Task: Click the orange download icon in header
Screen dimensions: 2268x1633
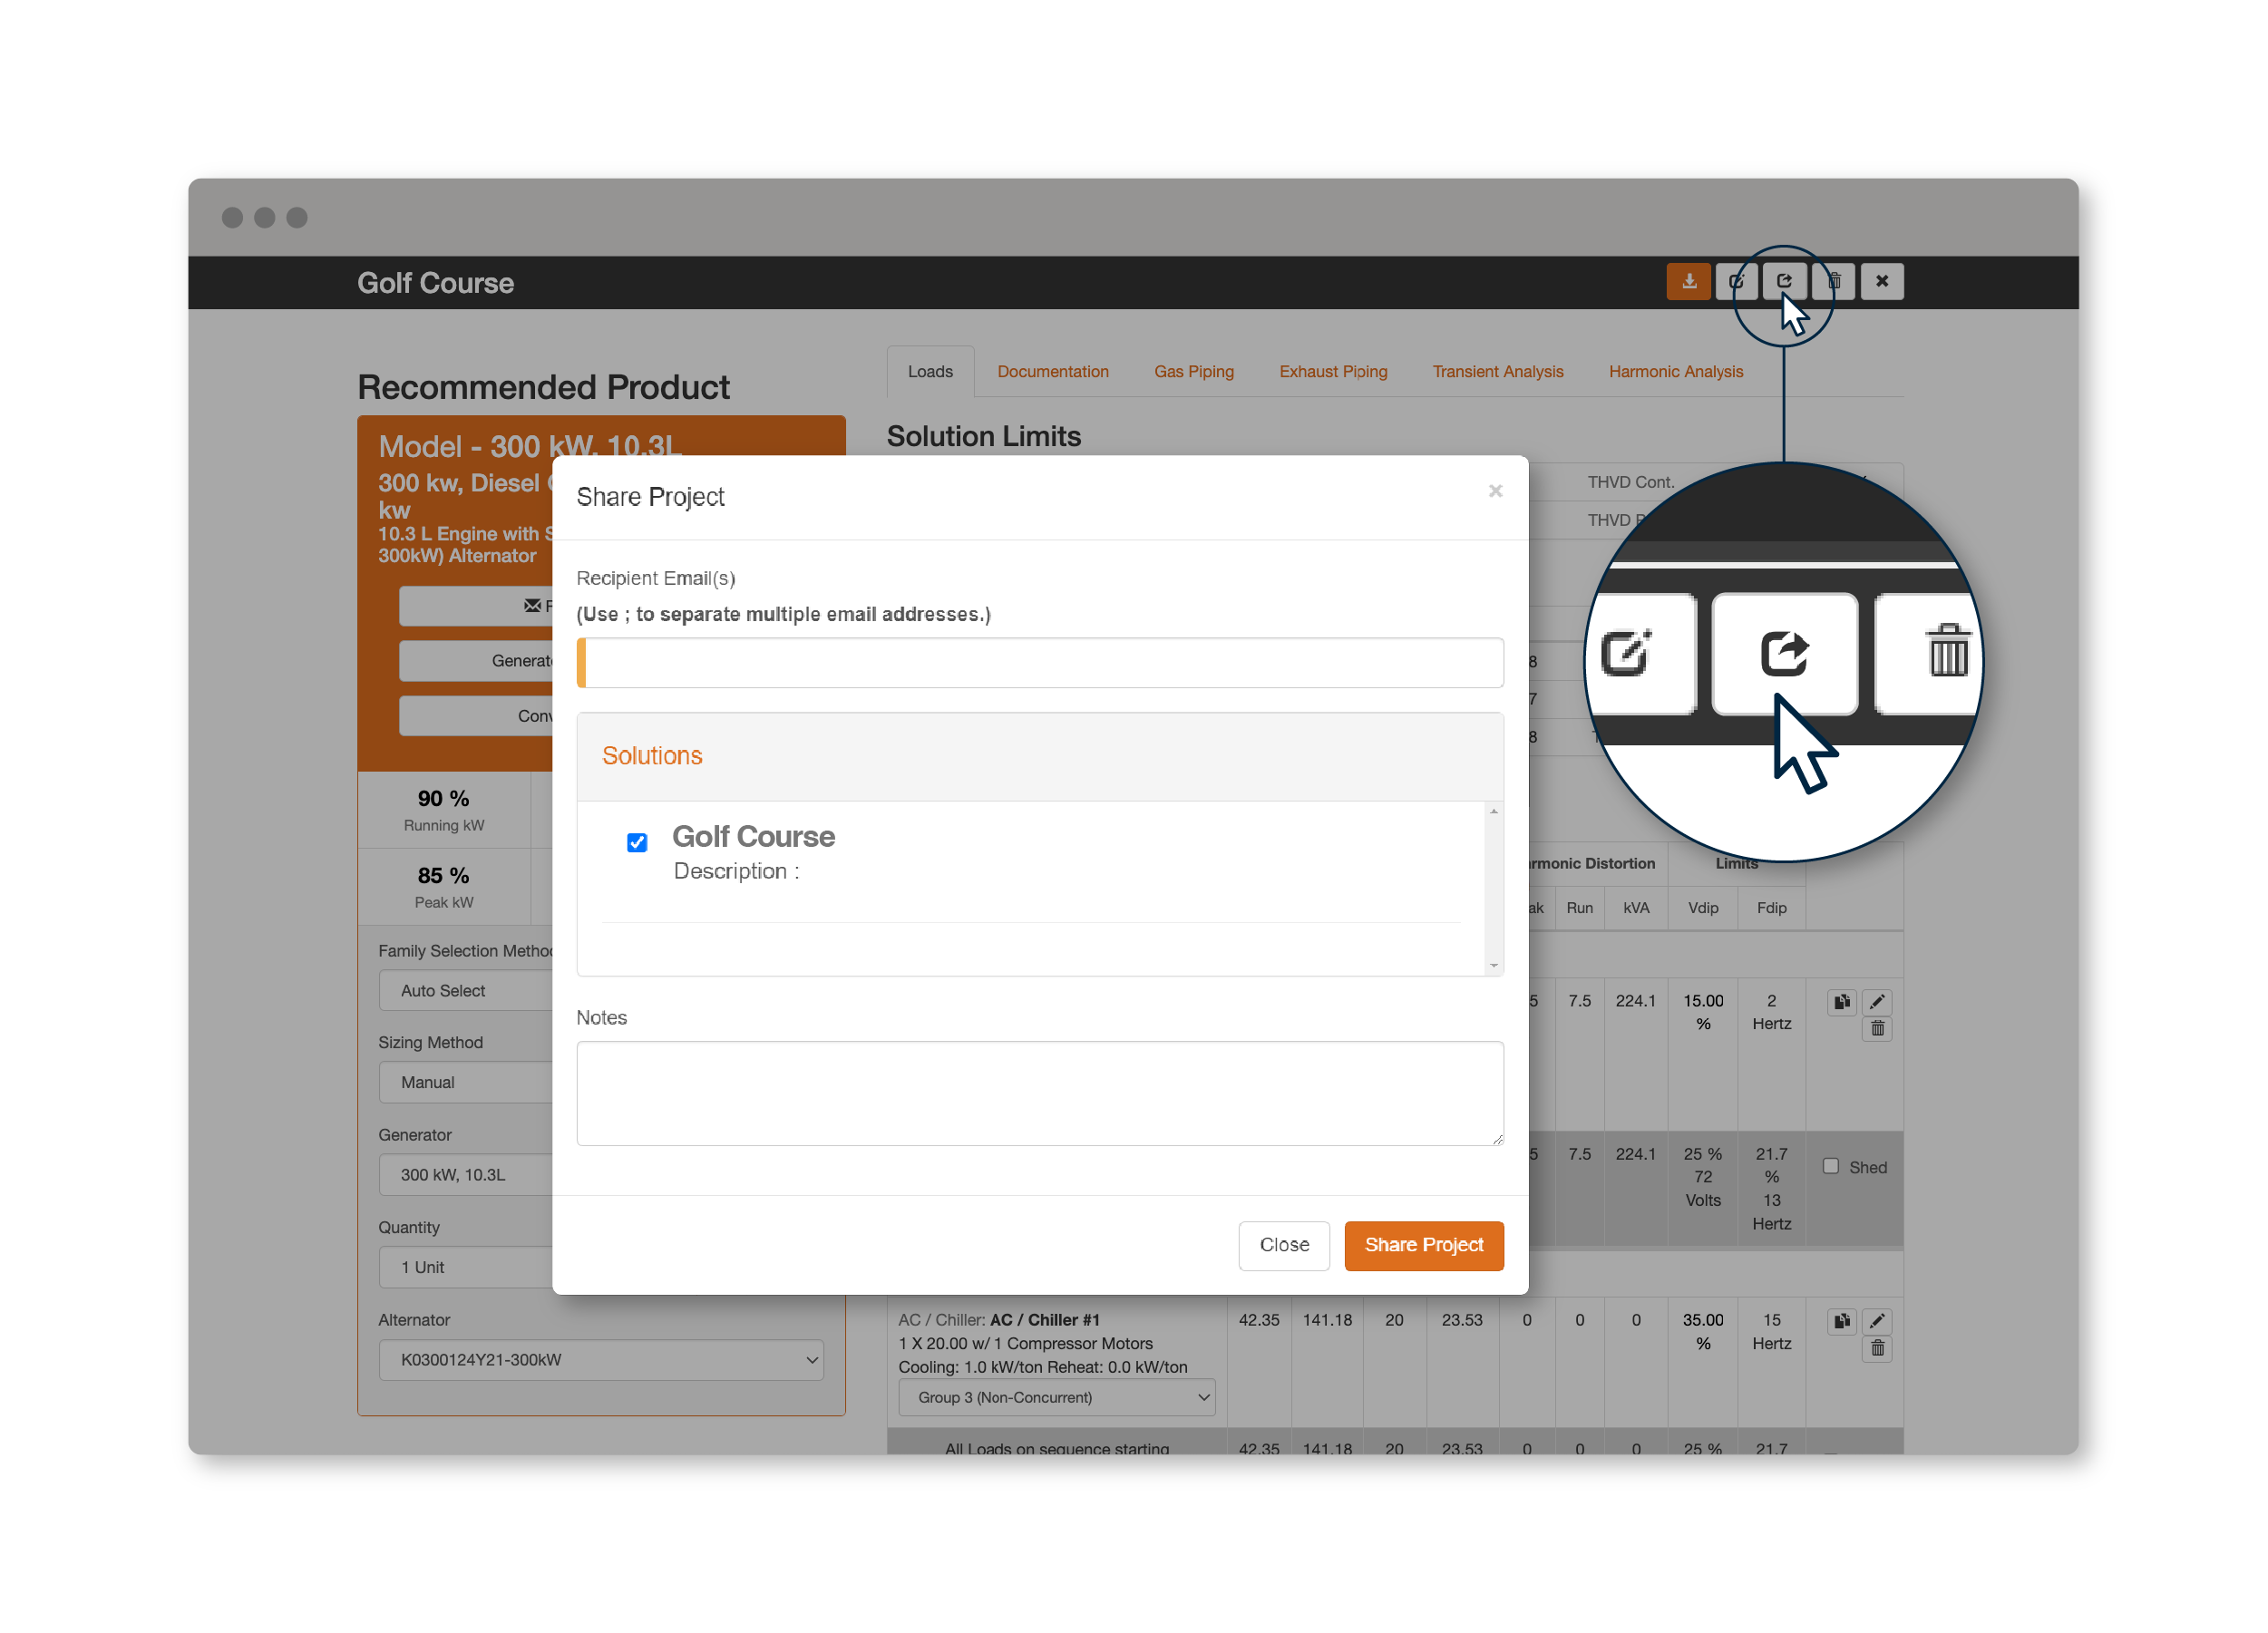Action: pyautogui.click(x=1688, y=282)
